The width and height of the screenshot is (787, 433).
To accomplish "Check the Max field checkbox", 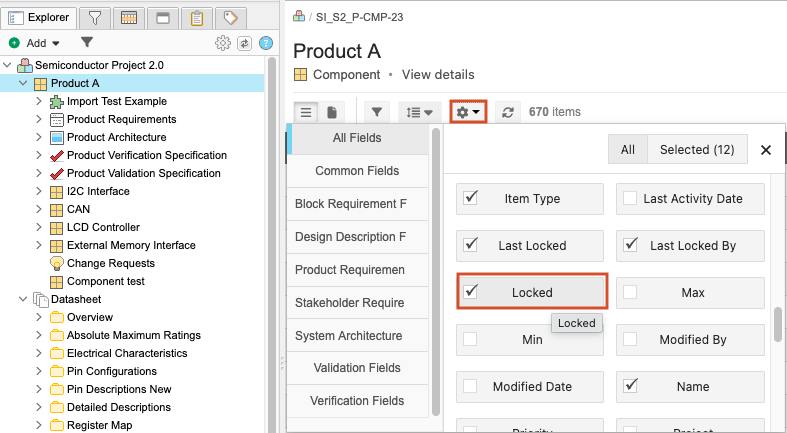I will pyautogui.click(x=629, y=292).
